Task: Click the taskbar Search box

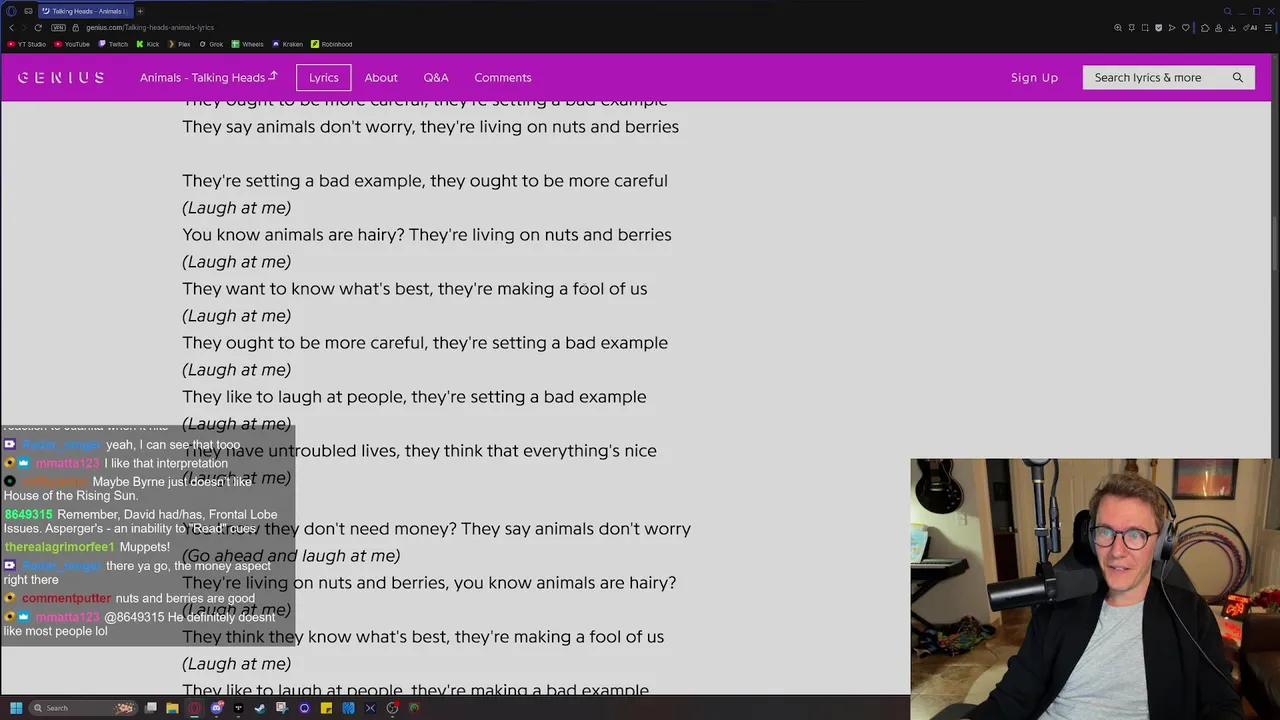Action: [x=82, y=708]
